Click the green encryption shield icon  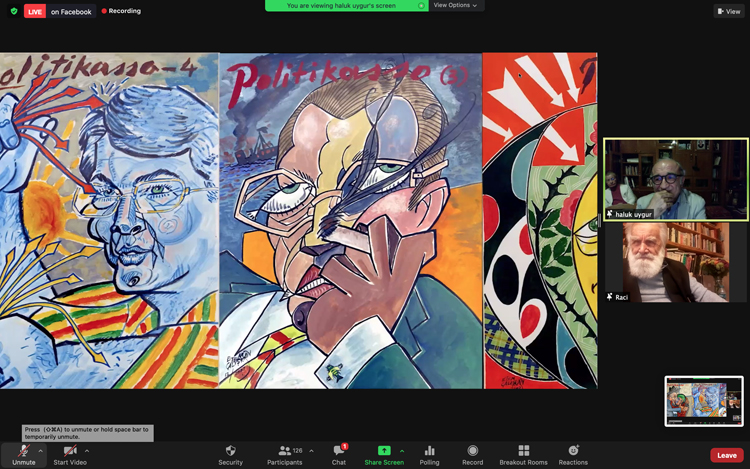pos(14,11)
